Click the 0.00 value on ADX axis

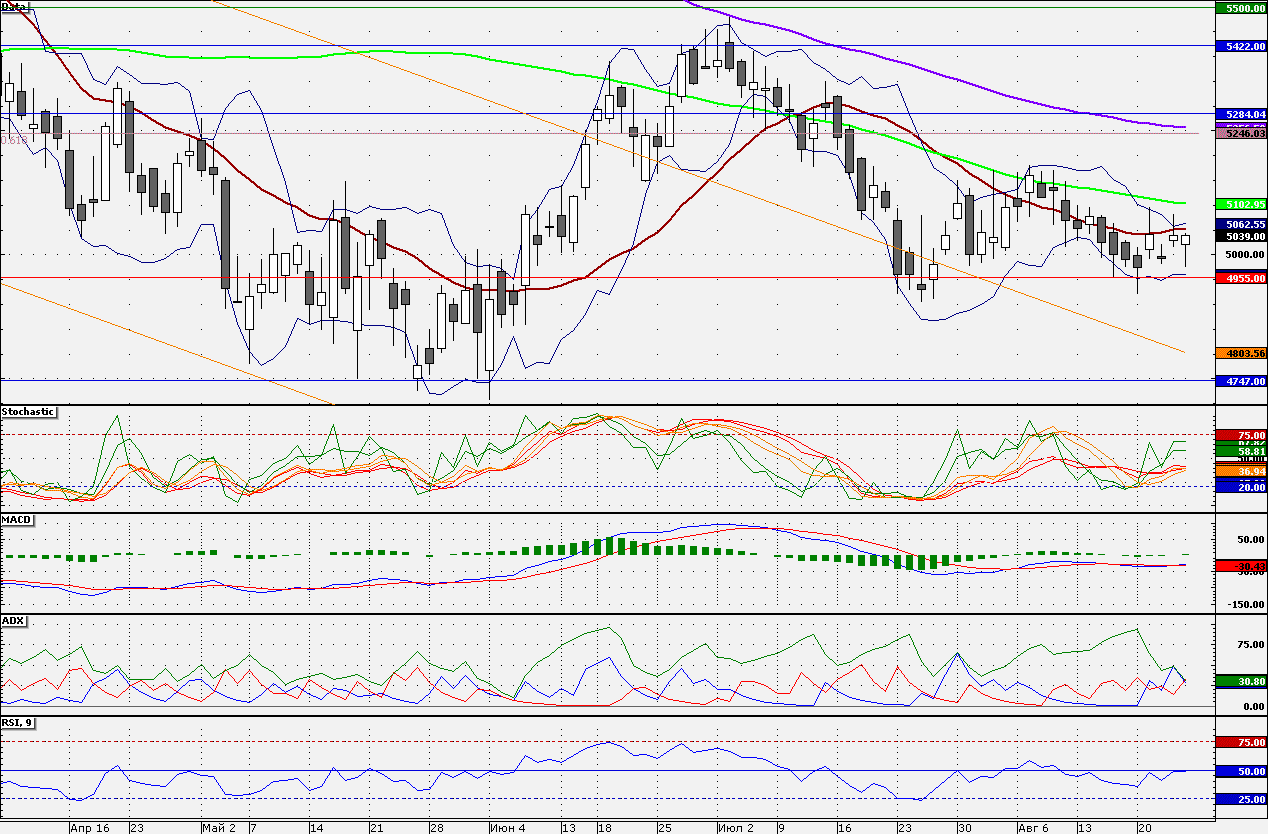pos(1253,706)
